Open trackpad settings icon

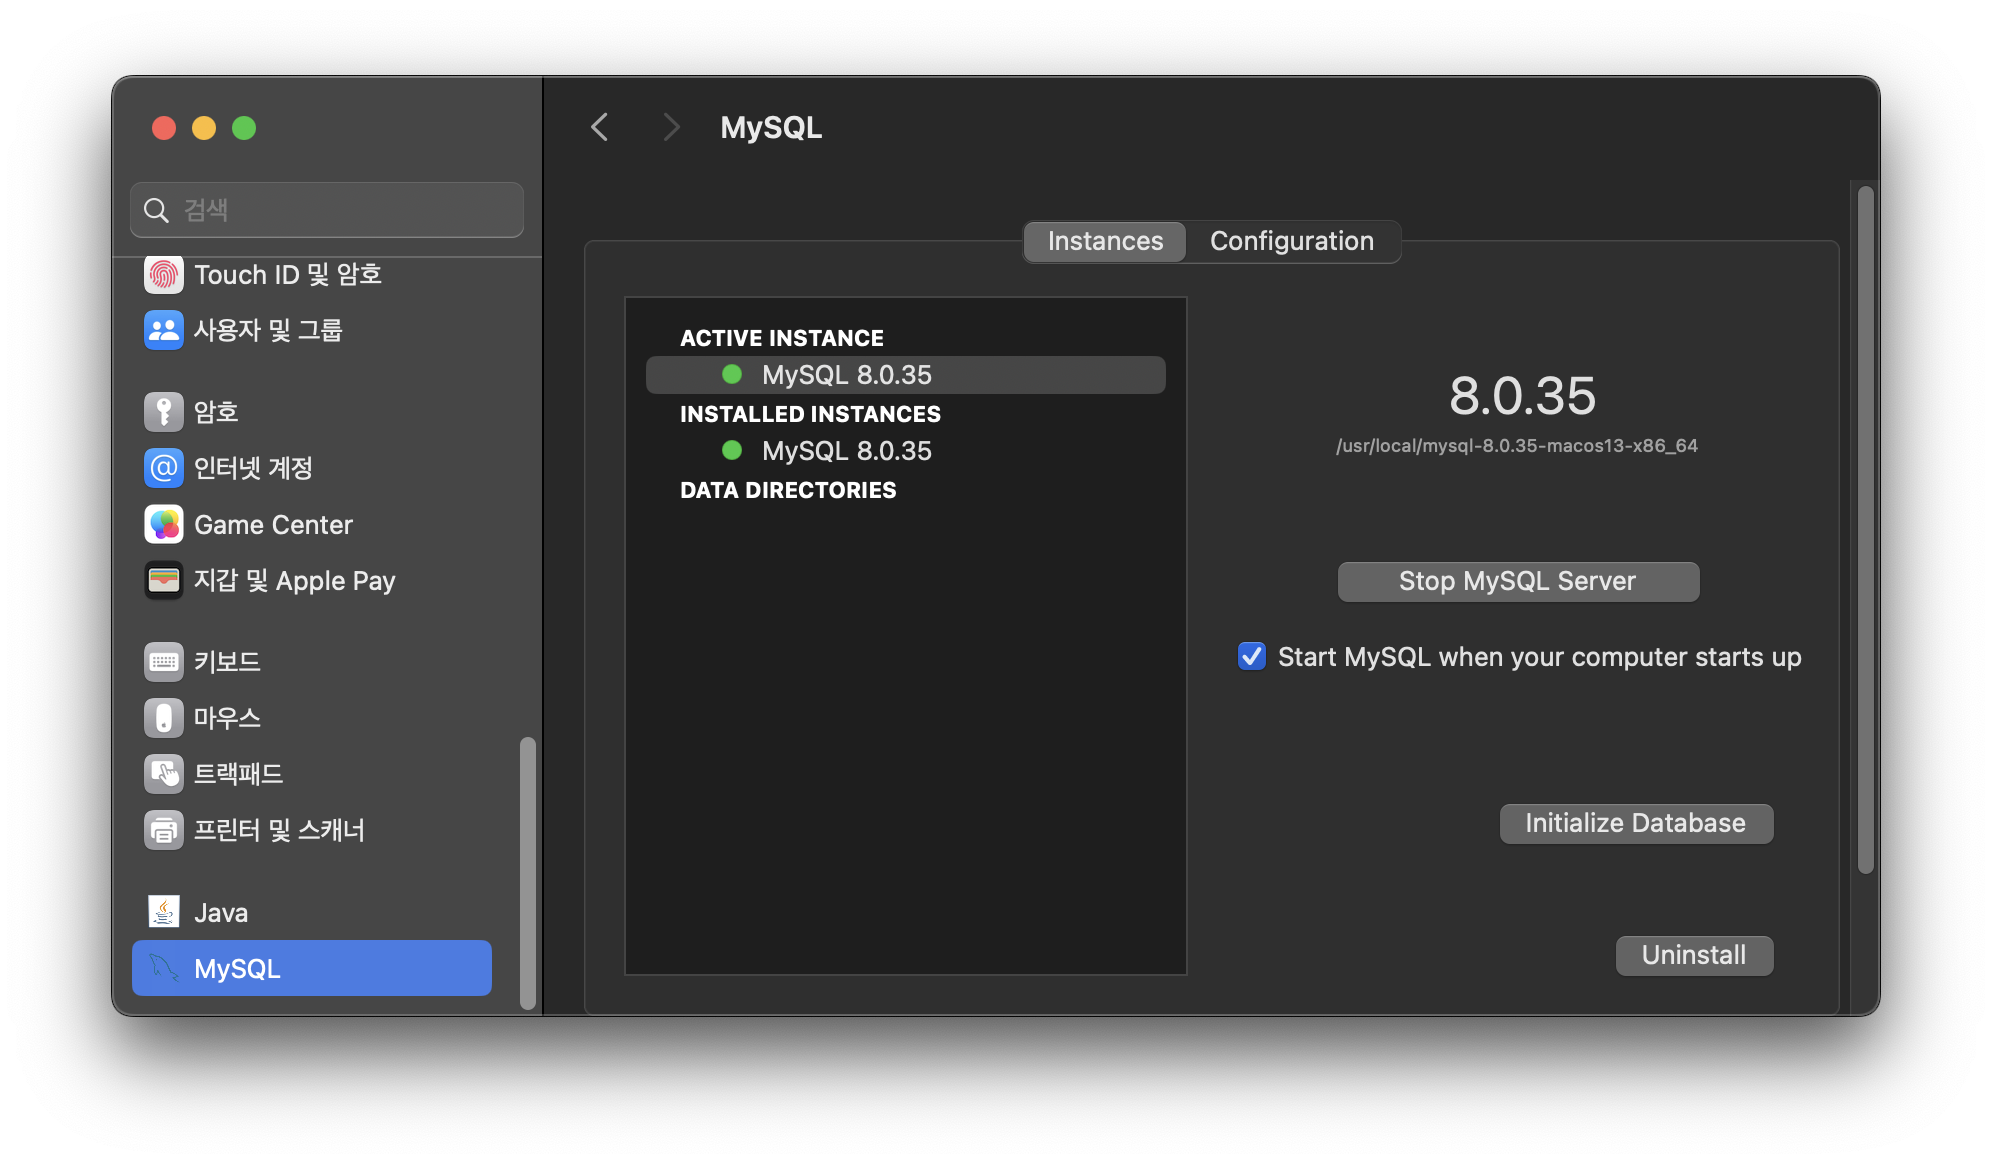pyautogui.click(x=164, y=774)
